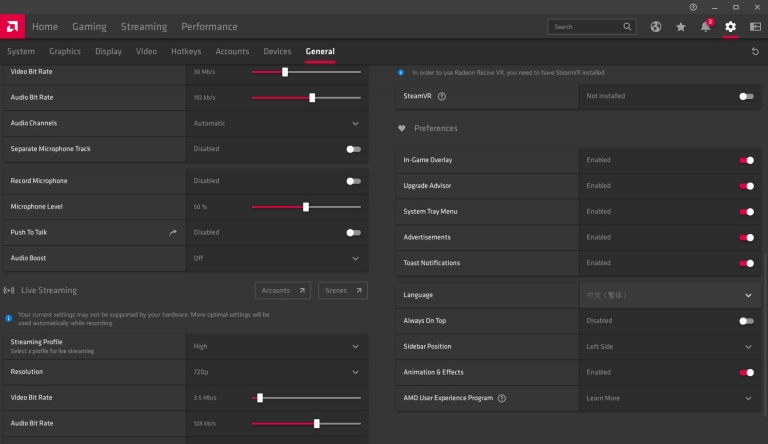Switch to Accounts settings tab

[232, 51]
